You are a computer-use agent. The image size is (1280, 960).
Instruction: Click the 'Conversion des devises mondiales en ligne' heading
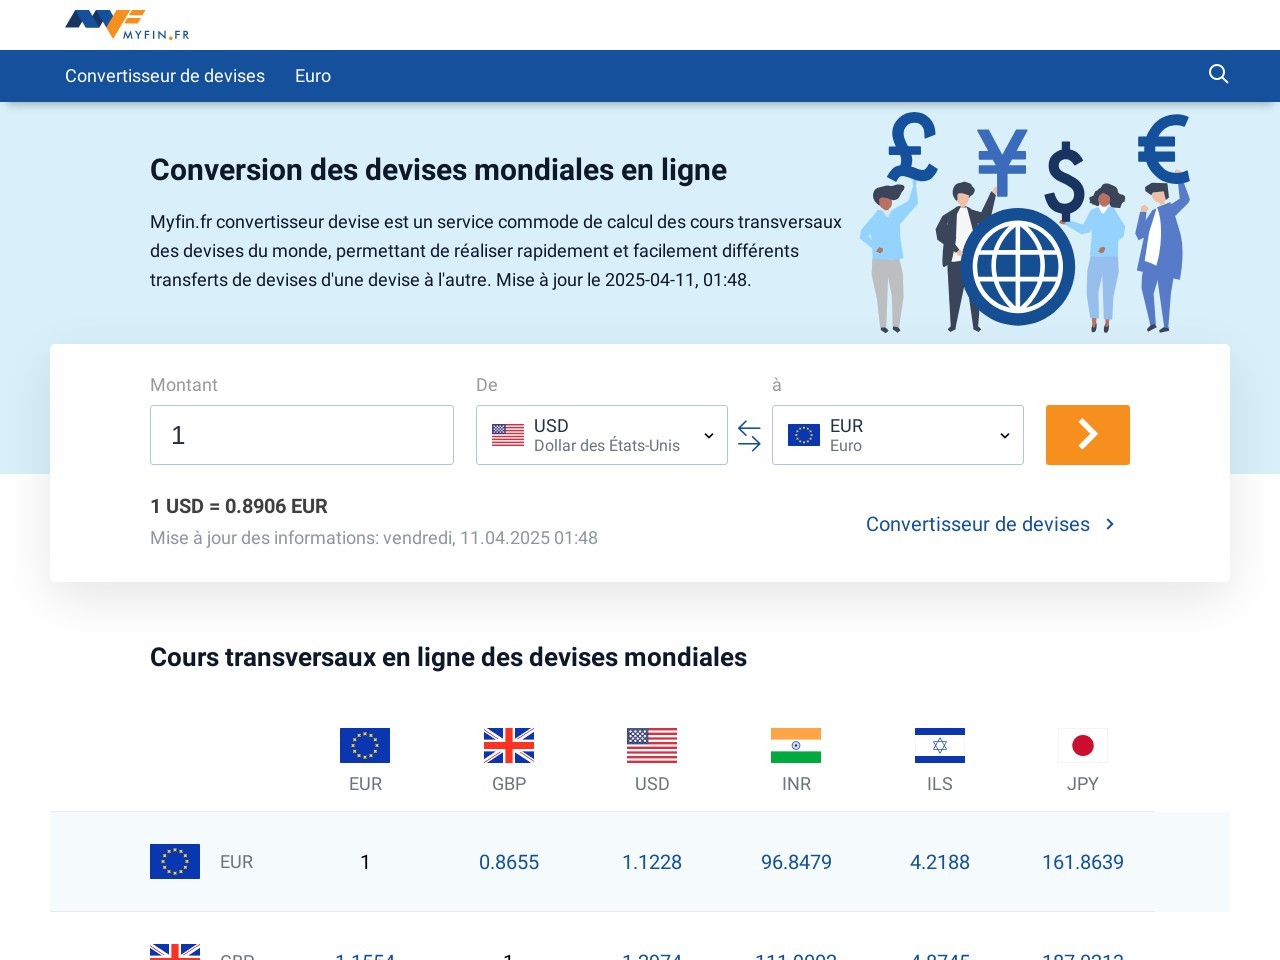pyautogui.click(x=438, y=170)
